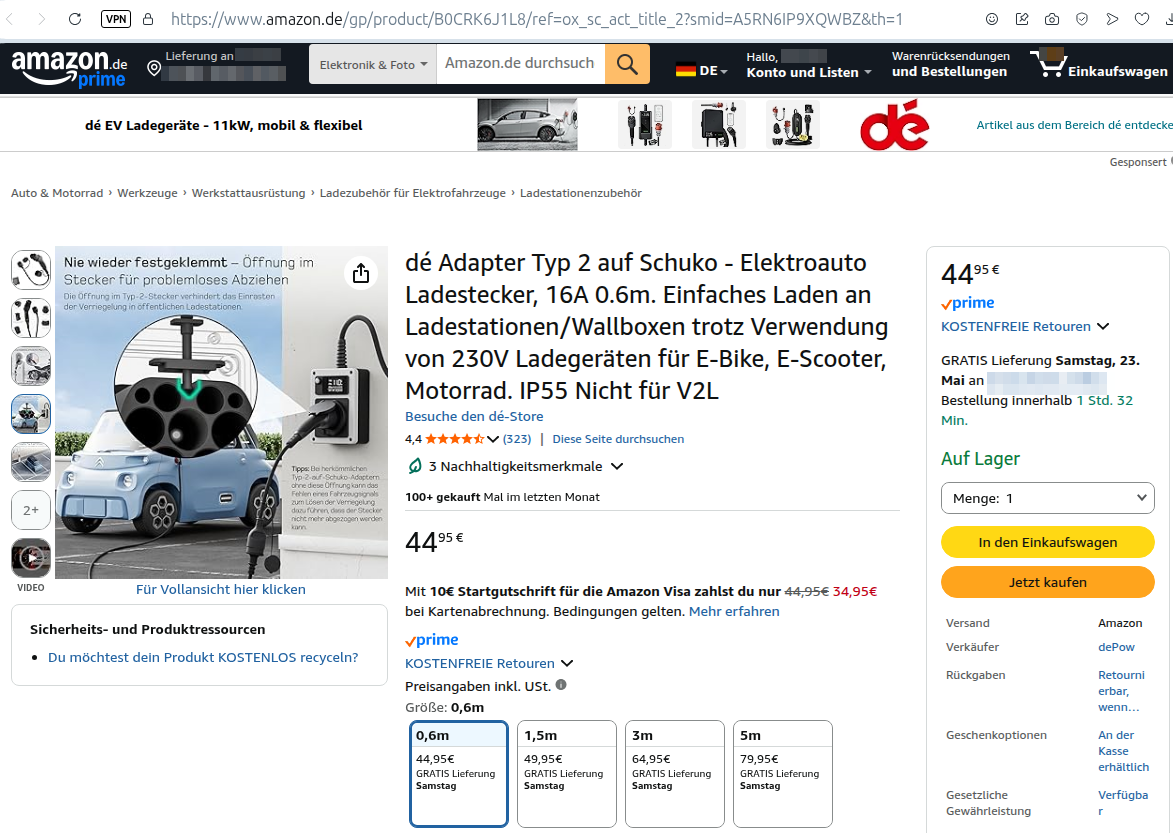
Task: Go forward with the browser forward arrow
Action: coord(42,19)
